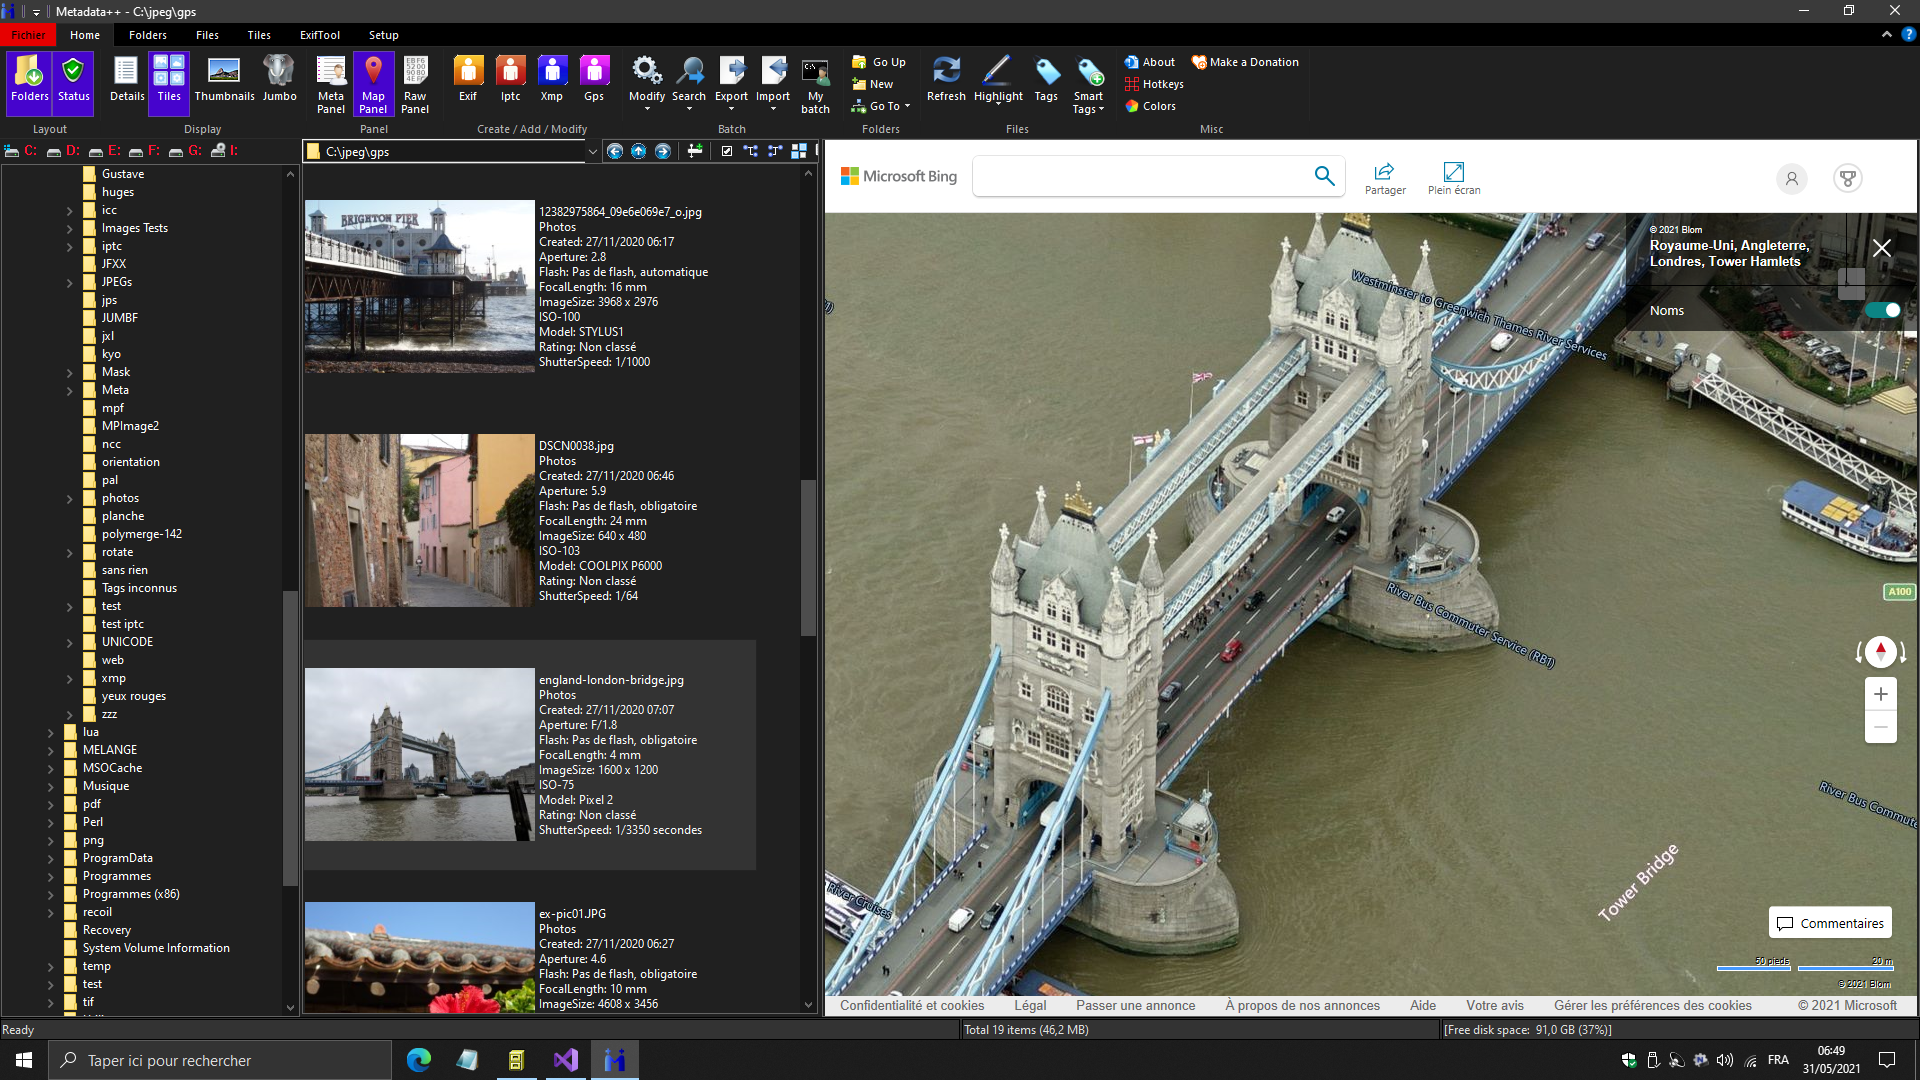The height and width of the screenshot is (1080, 1920).
Task: Toggle the select-all checkbox in path toolbar
Action: [727, 152]
